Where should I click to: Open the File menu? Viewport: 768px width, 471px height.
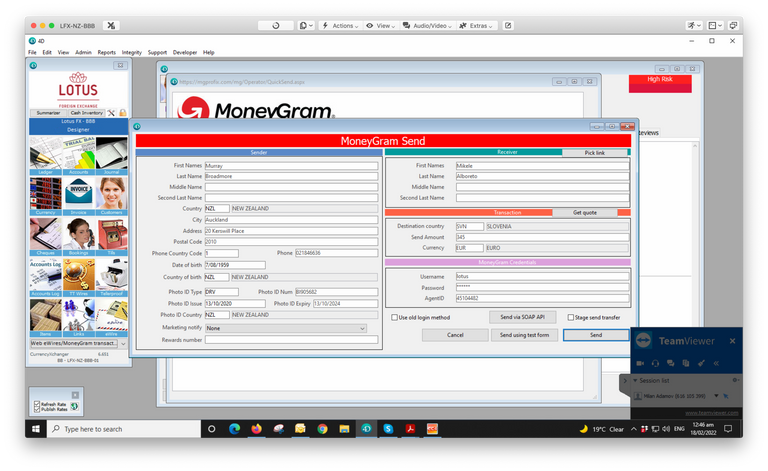coord(32,52)
